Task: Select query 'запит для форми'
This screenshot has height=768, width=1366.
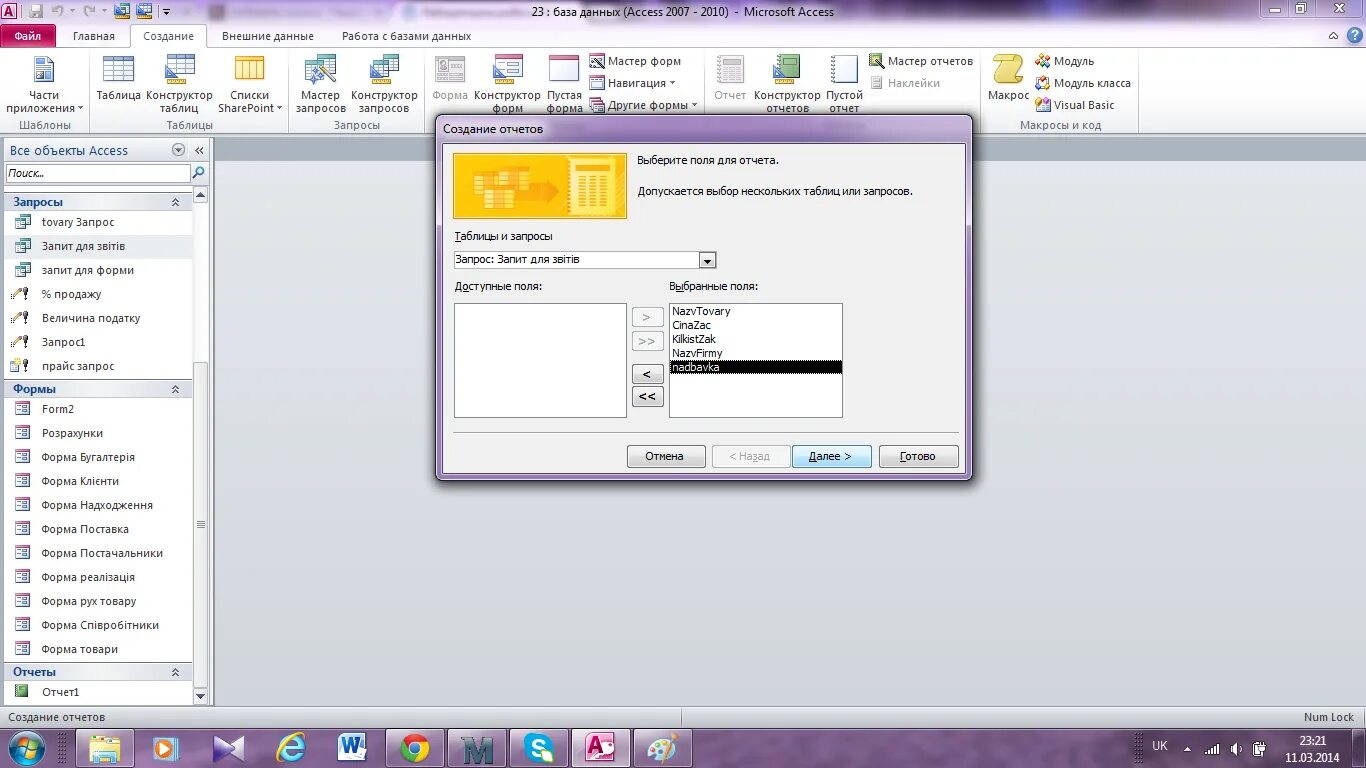Action: tap(97, 270)
